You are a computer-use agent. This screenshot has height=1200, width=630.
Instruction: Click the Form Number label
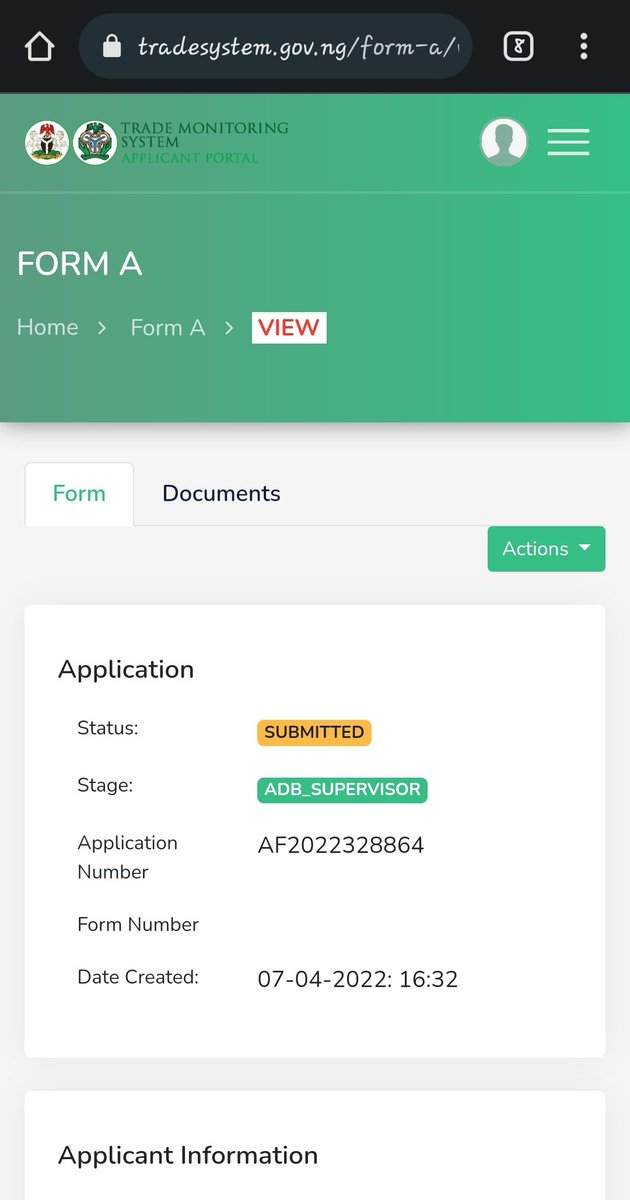138,924
